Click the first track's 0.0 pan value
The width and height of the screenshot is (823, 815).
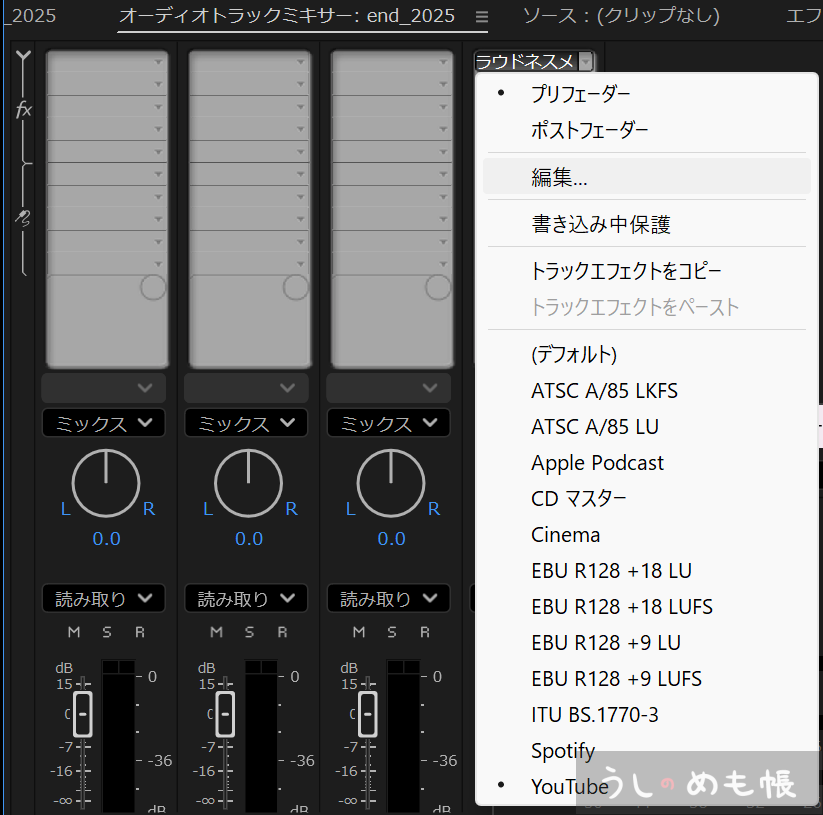[x=106, y=539]
